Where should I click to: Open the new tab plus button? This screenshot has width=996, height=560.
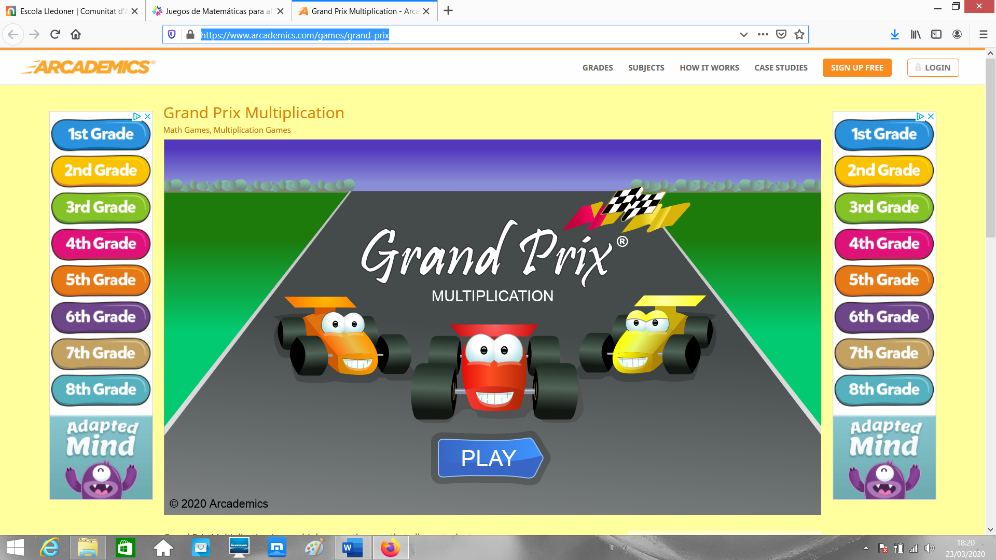tap(448, 10)
